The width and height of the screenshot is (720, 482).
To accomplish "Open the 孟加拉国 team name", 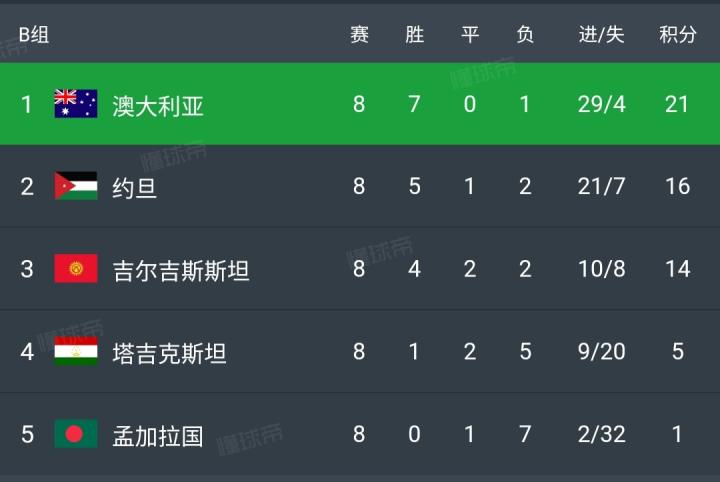I will coord(158,435).
